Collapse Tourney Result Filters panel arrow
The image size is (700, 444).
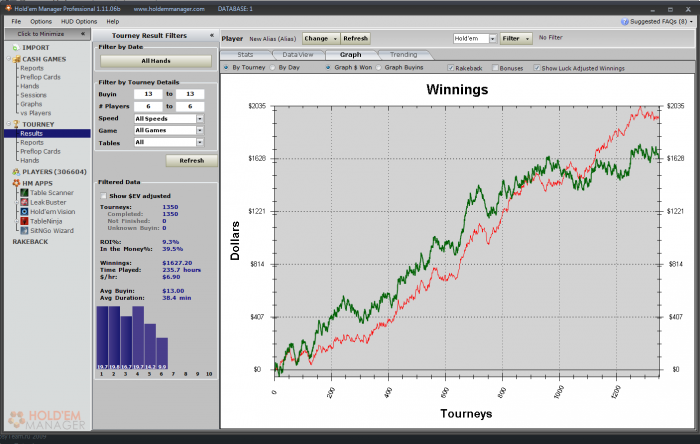212,35
